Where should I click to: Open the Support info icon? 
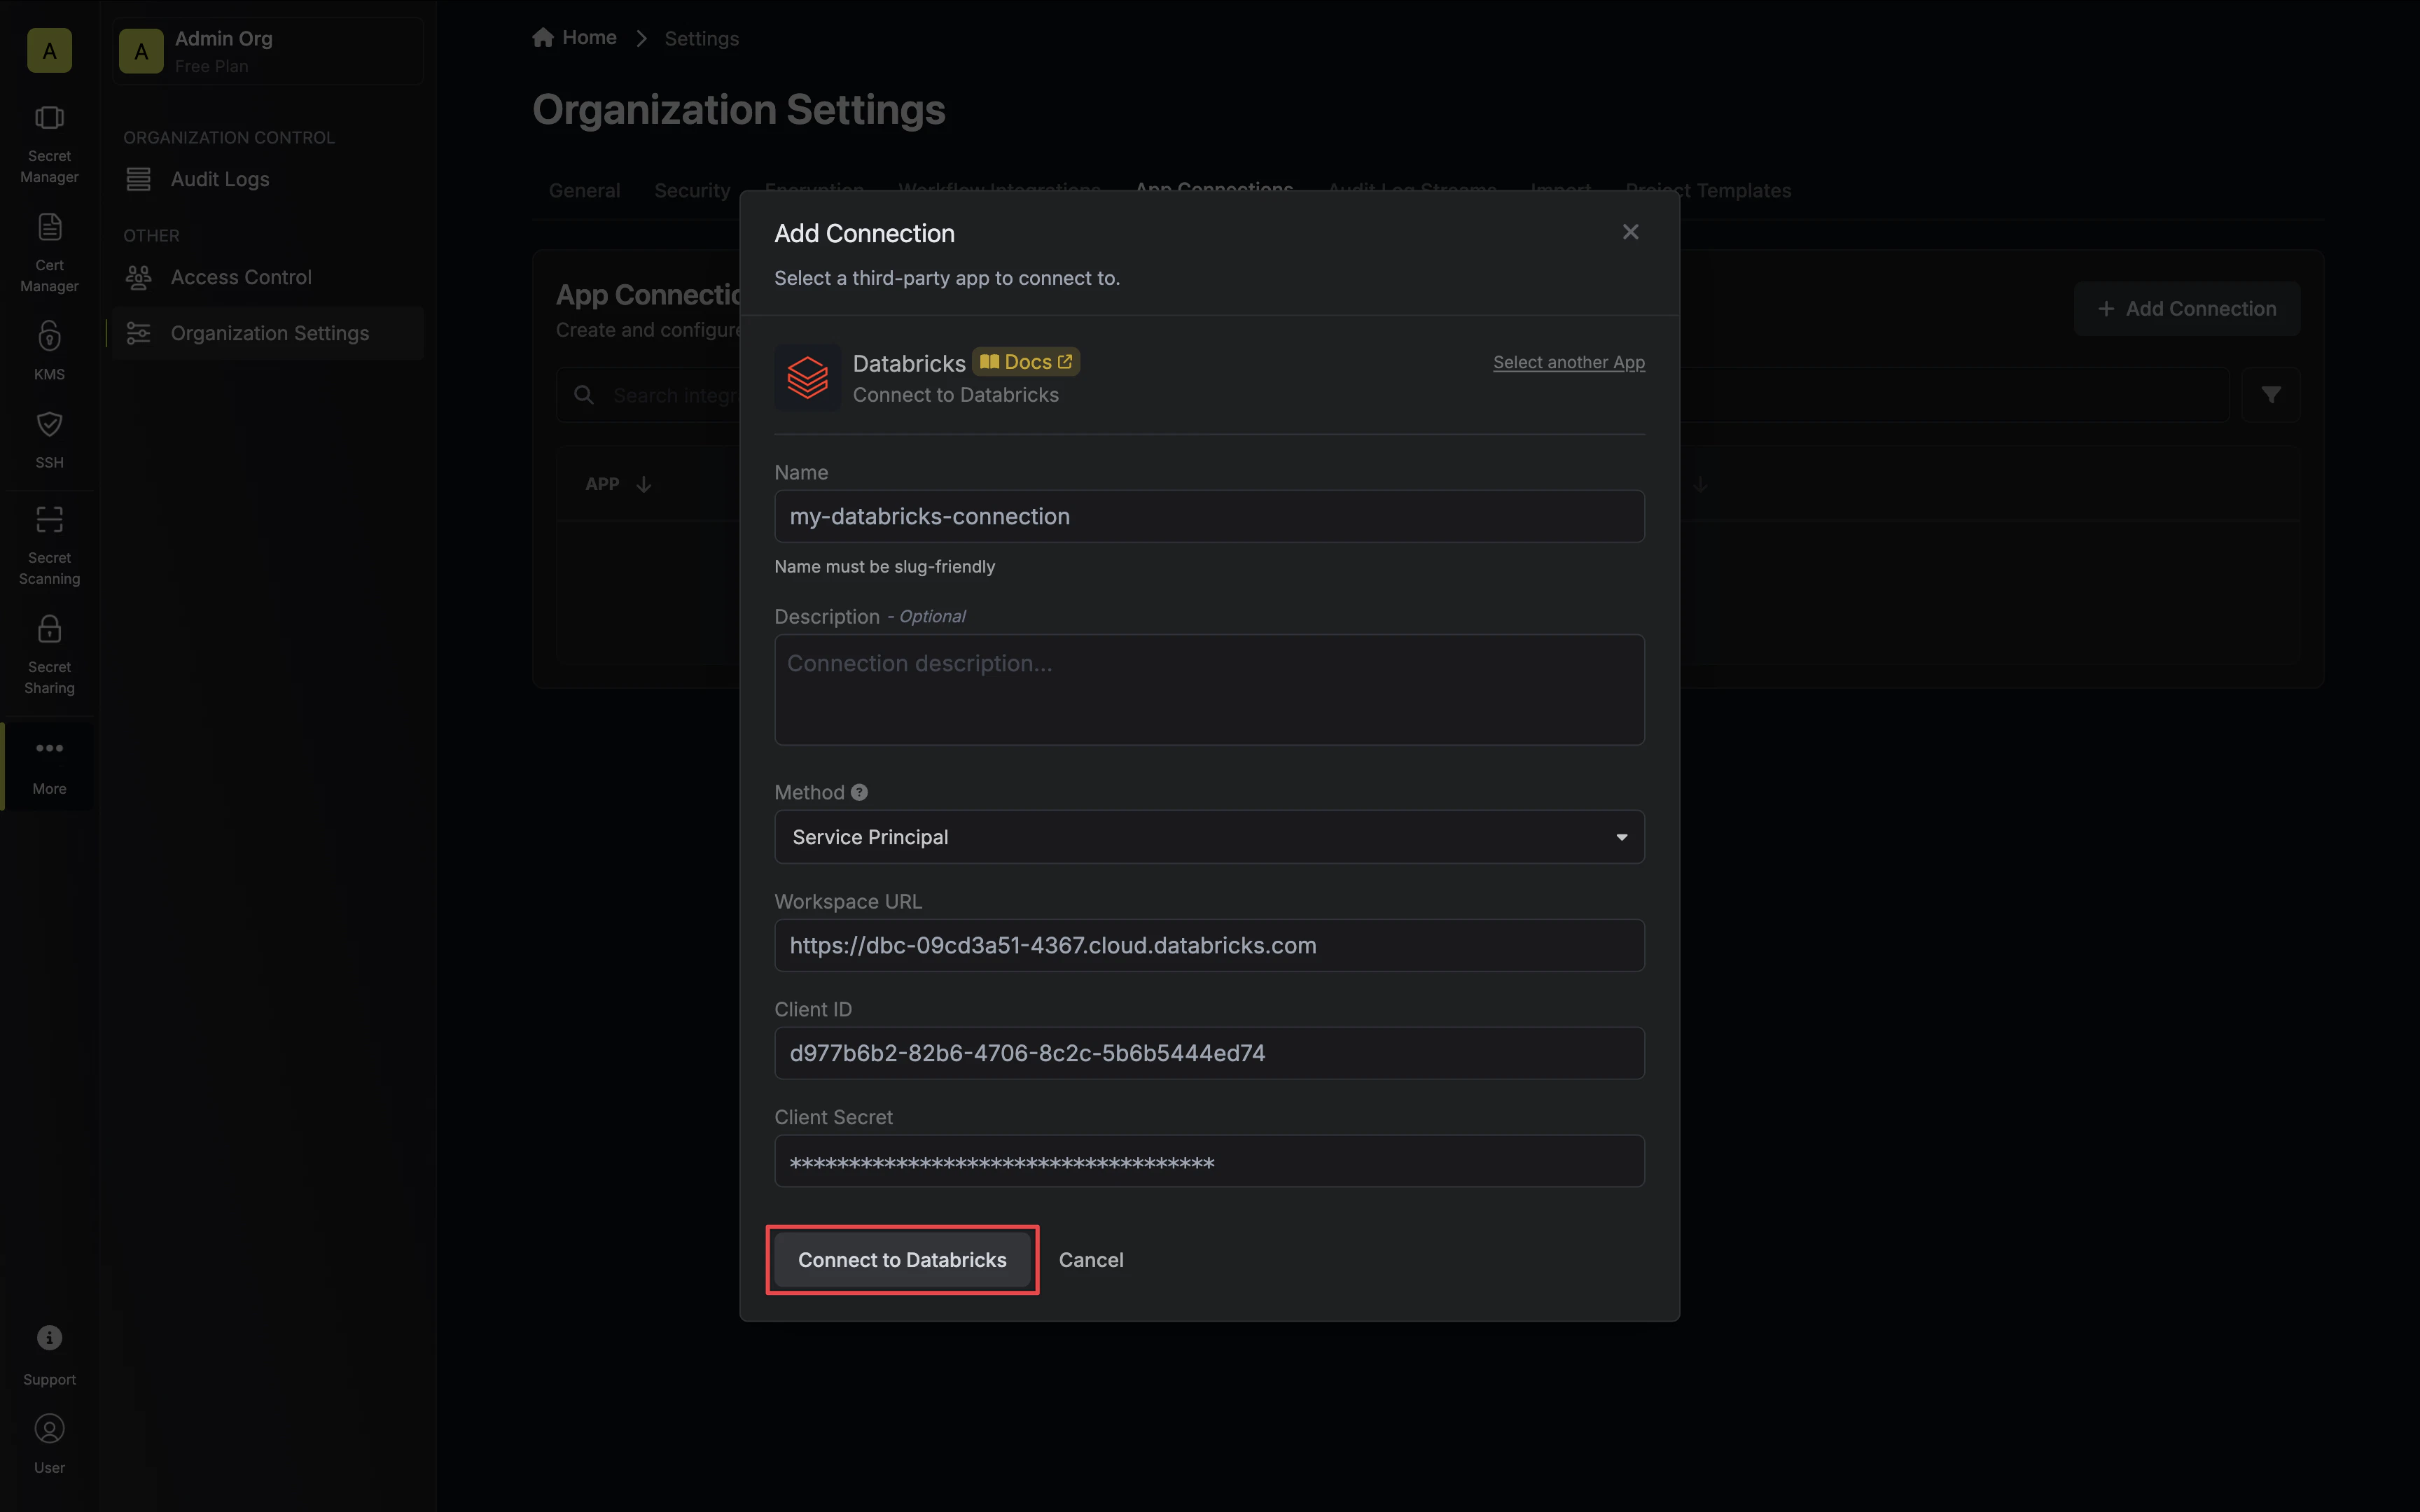click(49, 1338)
